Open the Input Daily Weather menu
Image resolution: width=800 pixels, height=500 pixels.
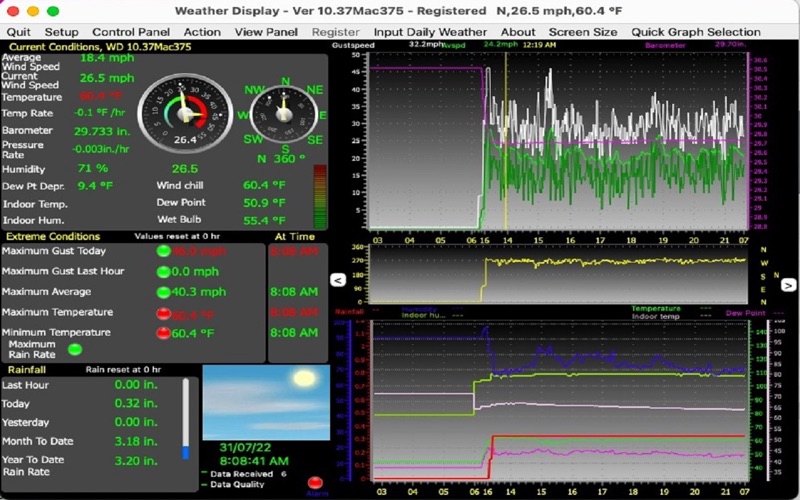point(430,32)
